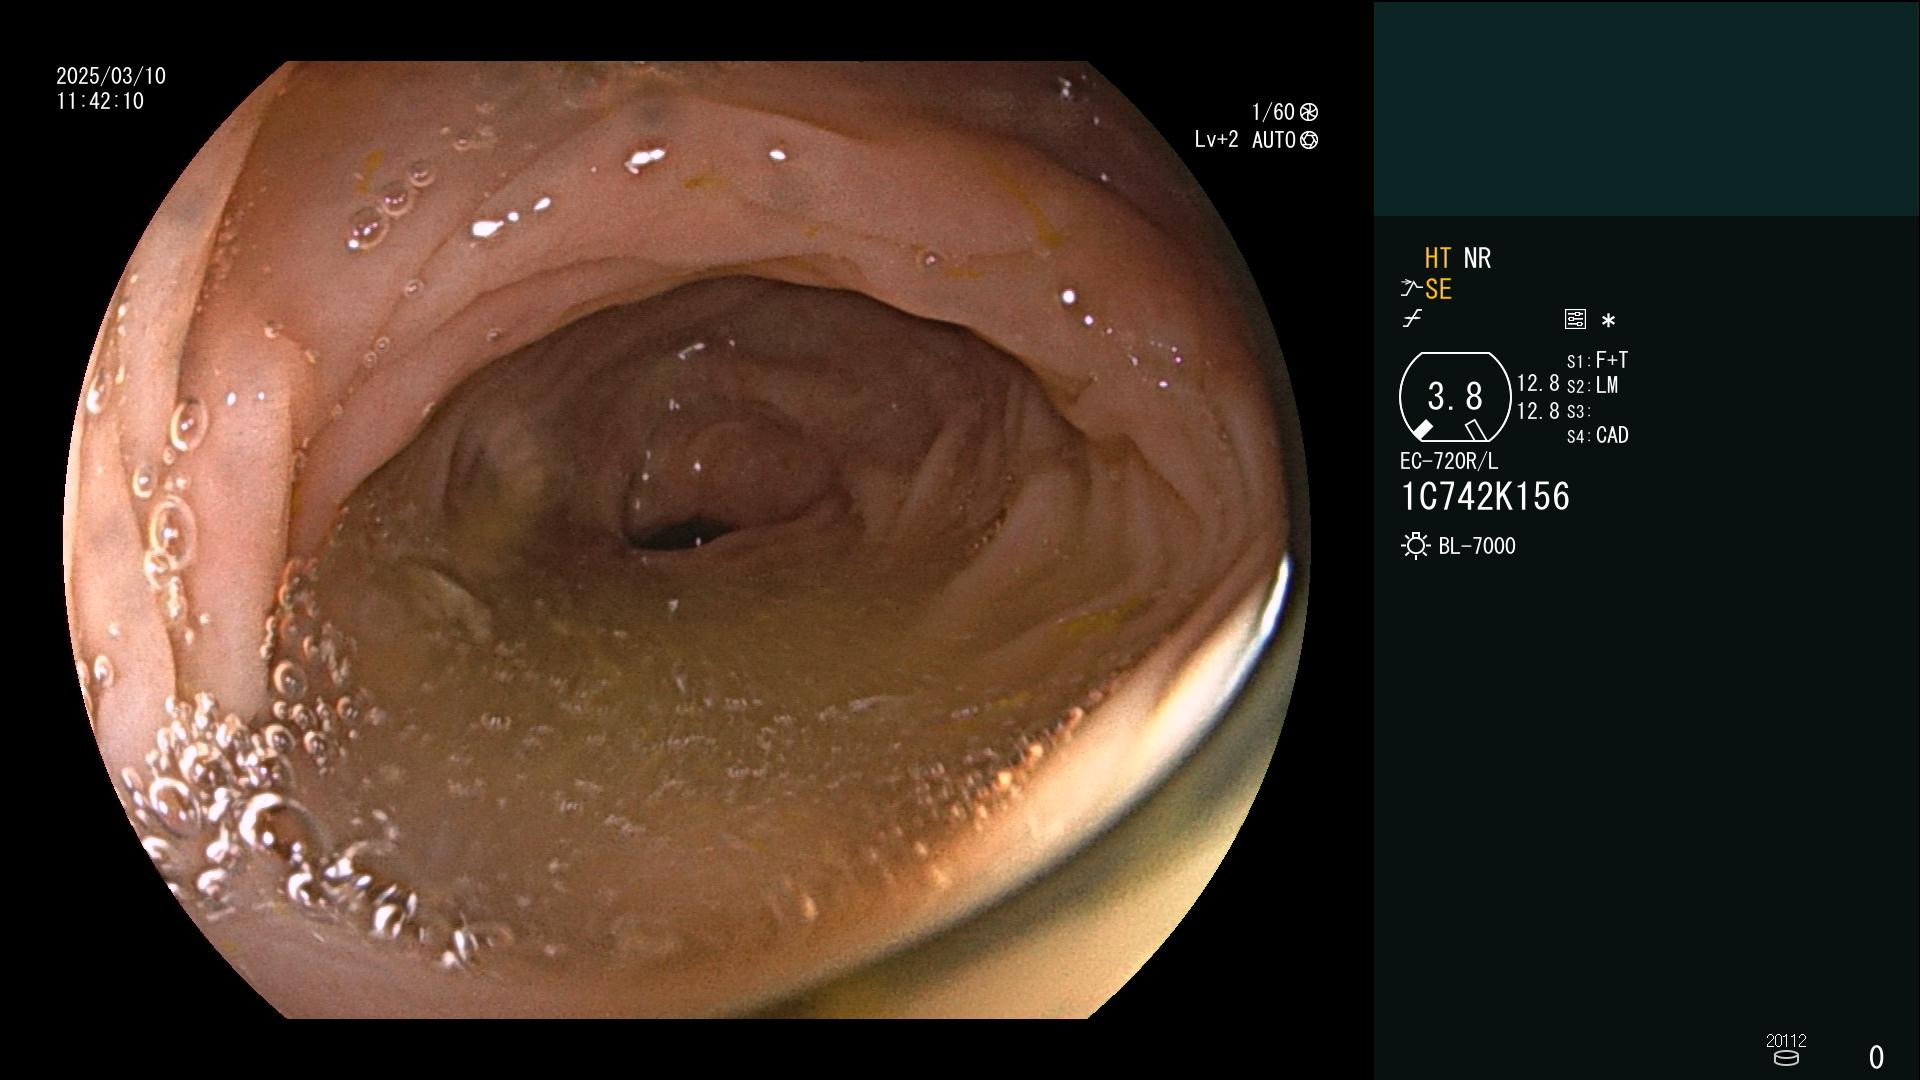Image resolution: width=1920 pixels, height=1080 pixels.
Task: Click the shutter speed icon beside 1/60
Action: (x=1309, y=112)
